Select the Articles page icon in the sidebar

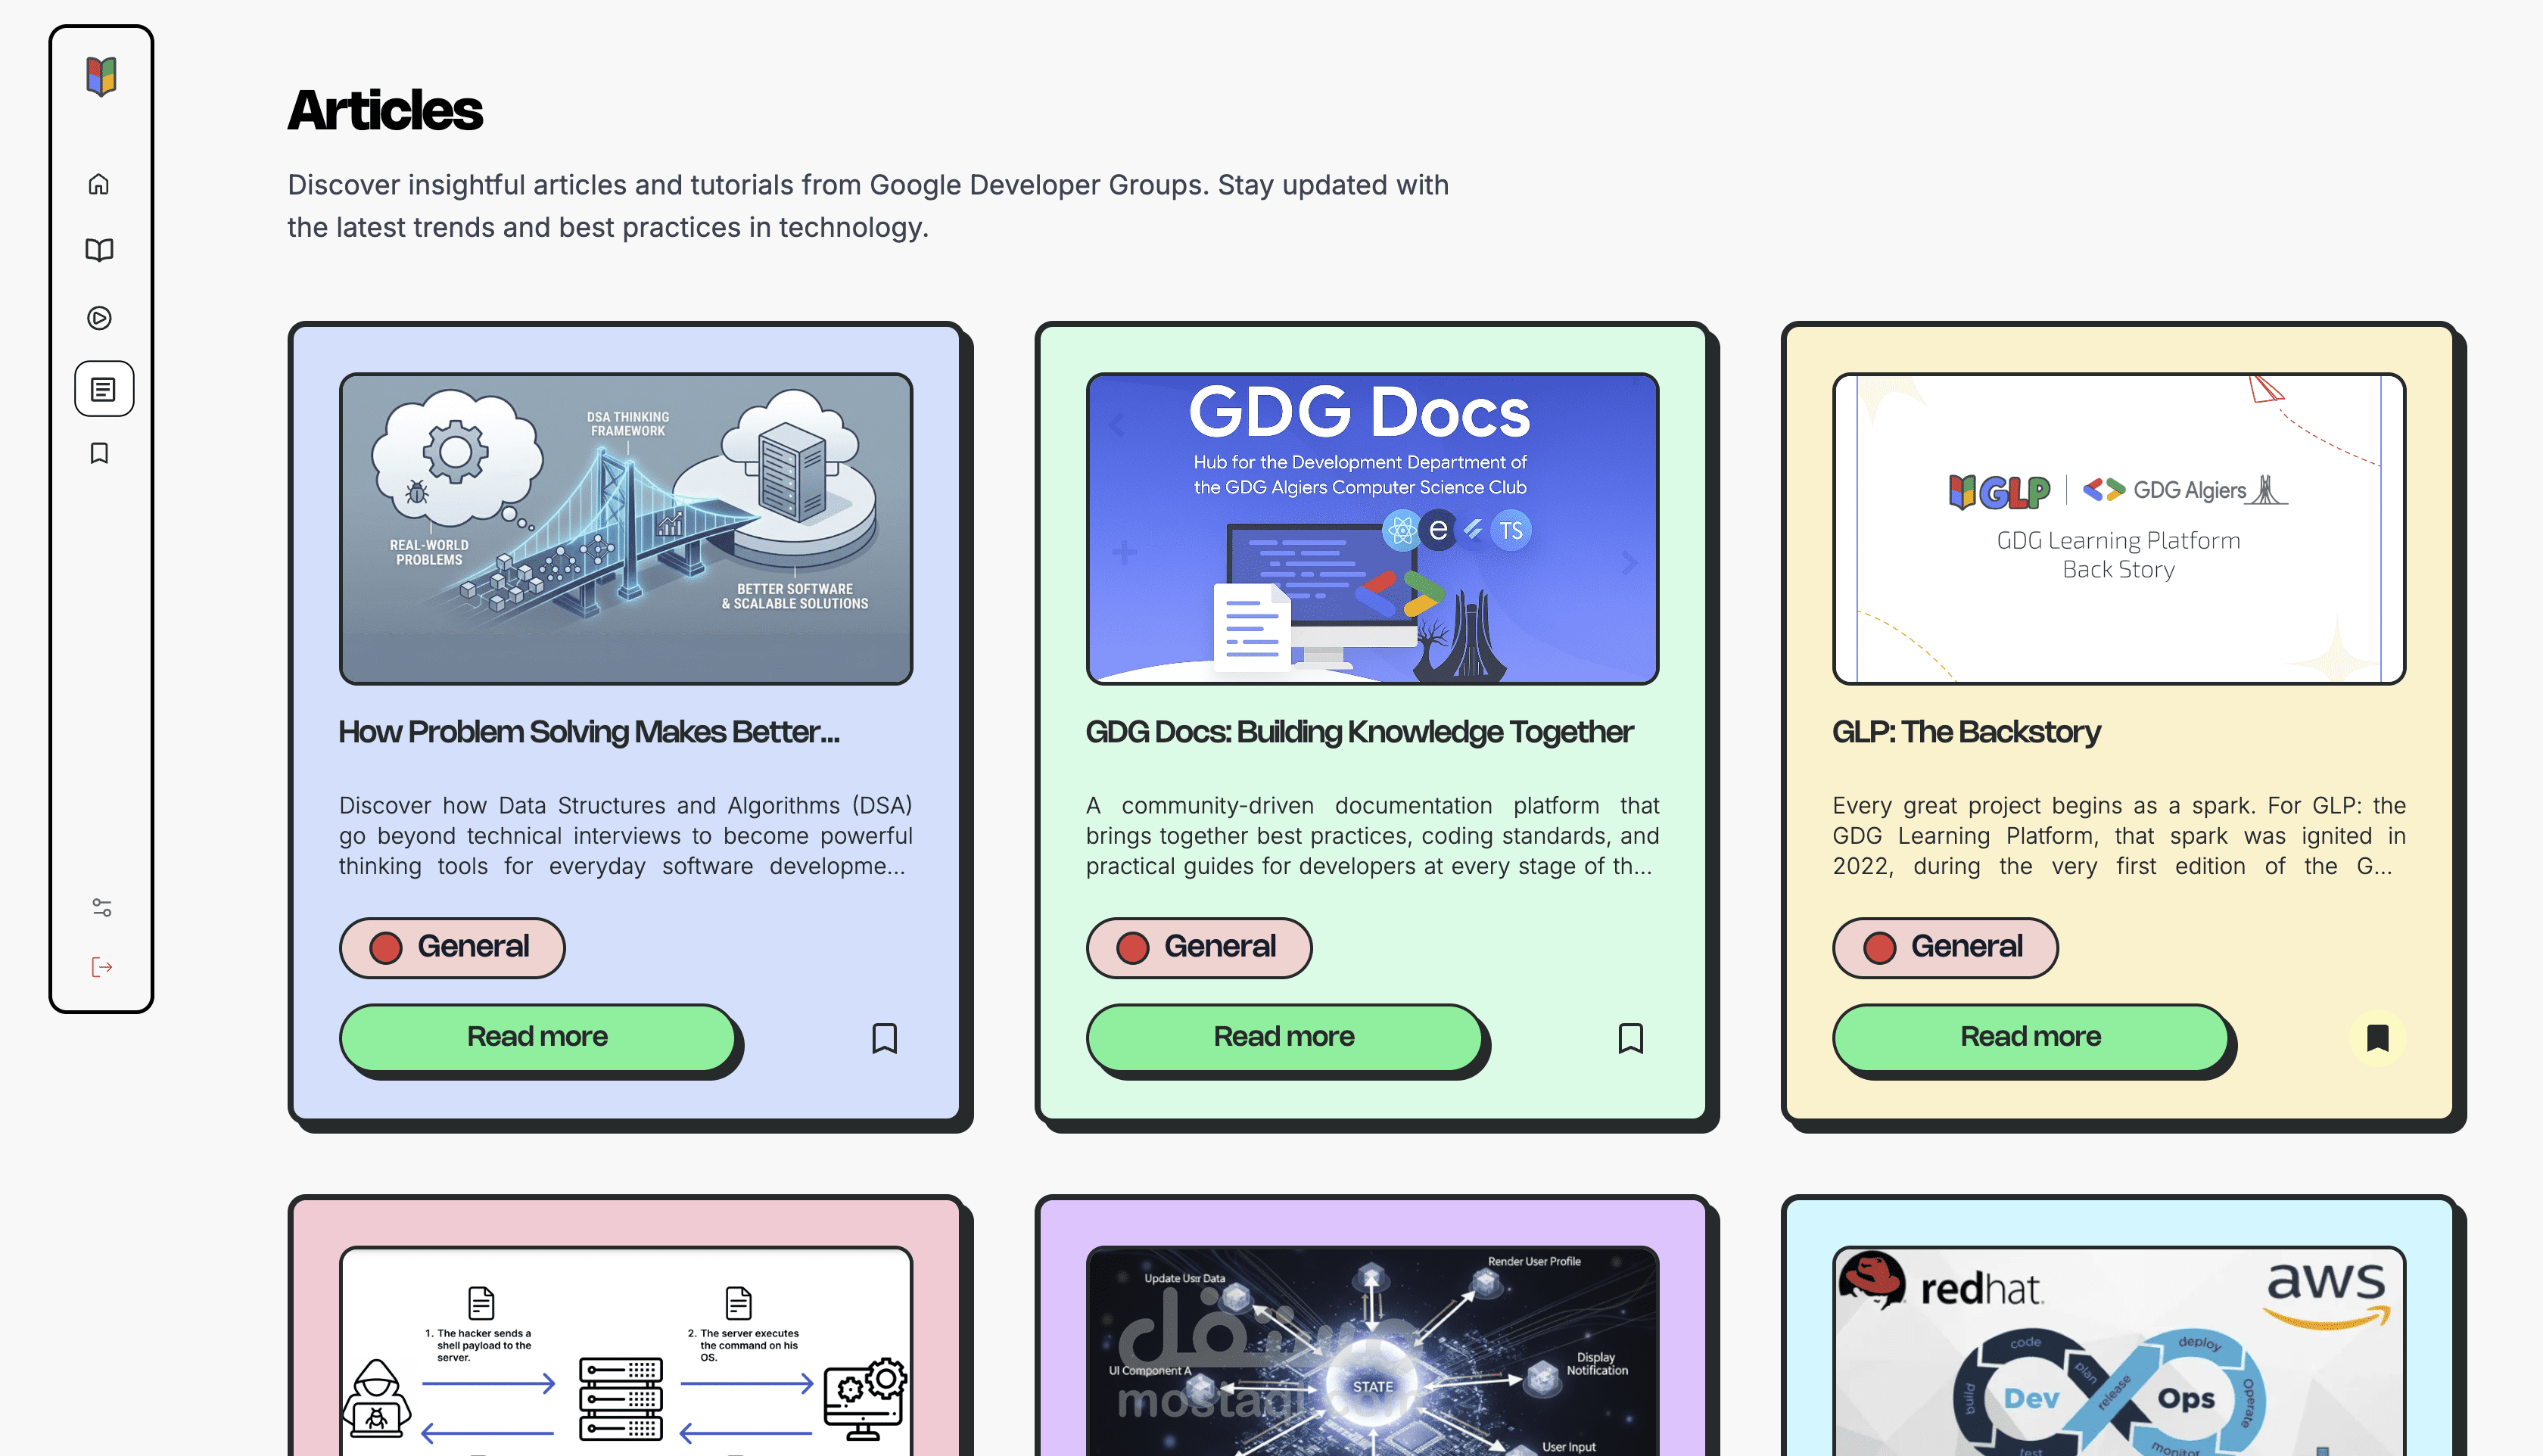pyautogui.click(x=103, y=389)
